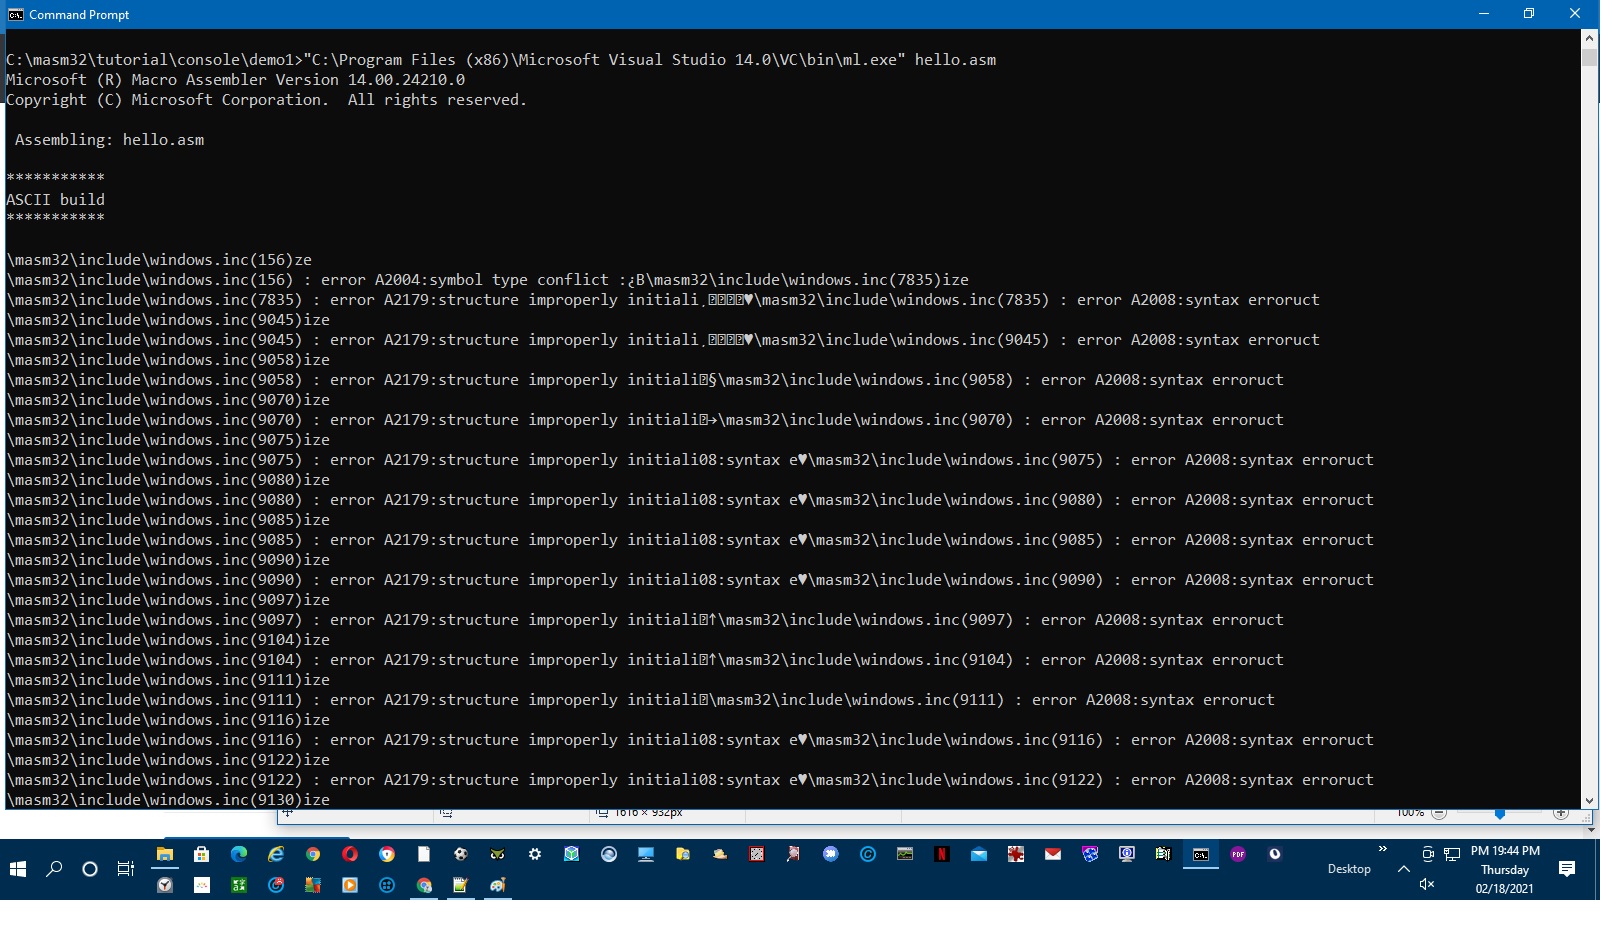Open the round clock icon next to the PDF icon

[1275, 854]
